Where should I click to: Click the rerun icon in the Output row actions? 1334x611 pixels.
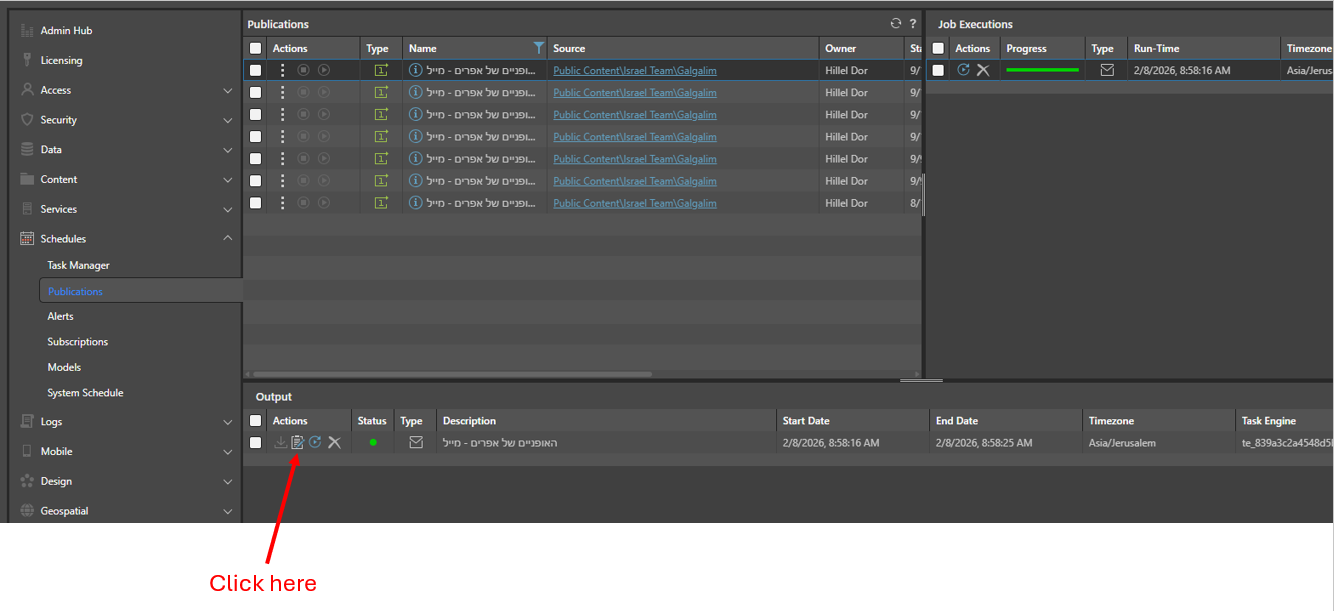(315, 442)
